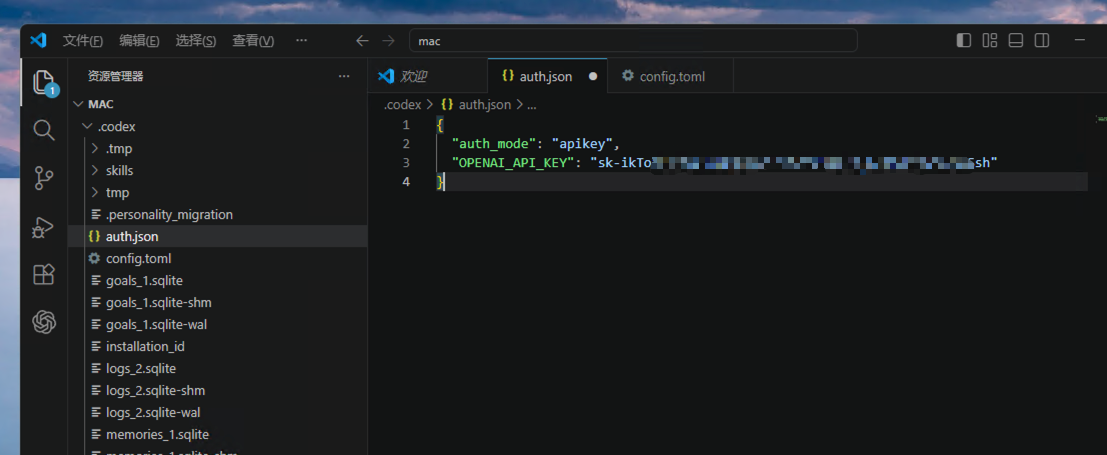The width and height of the screenshot is (1107, 455).
Task: Toggle the primary sidebar visibility
Action: [x=964, y=40]
